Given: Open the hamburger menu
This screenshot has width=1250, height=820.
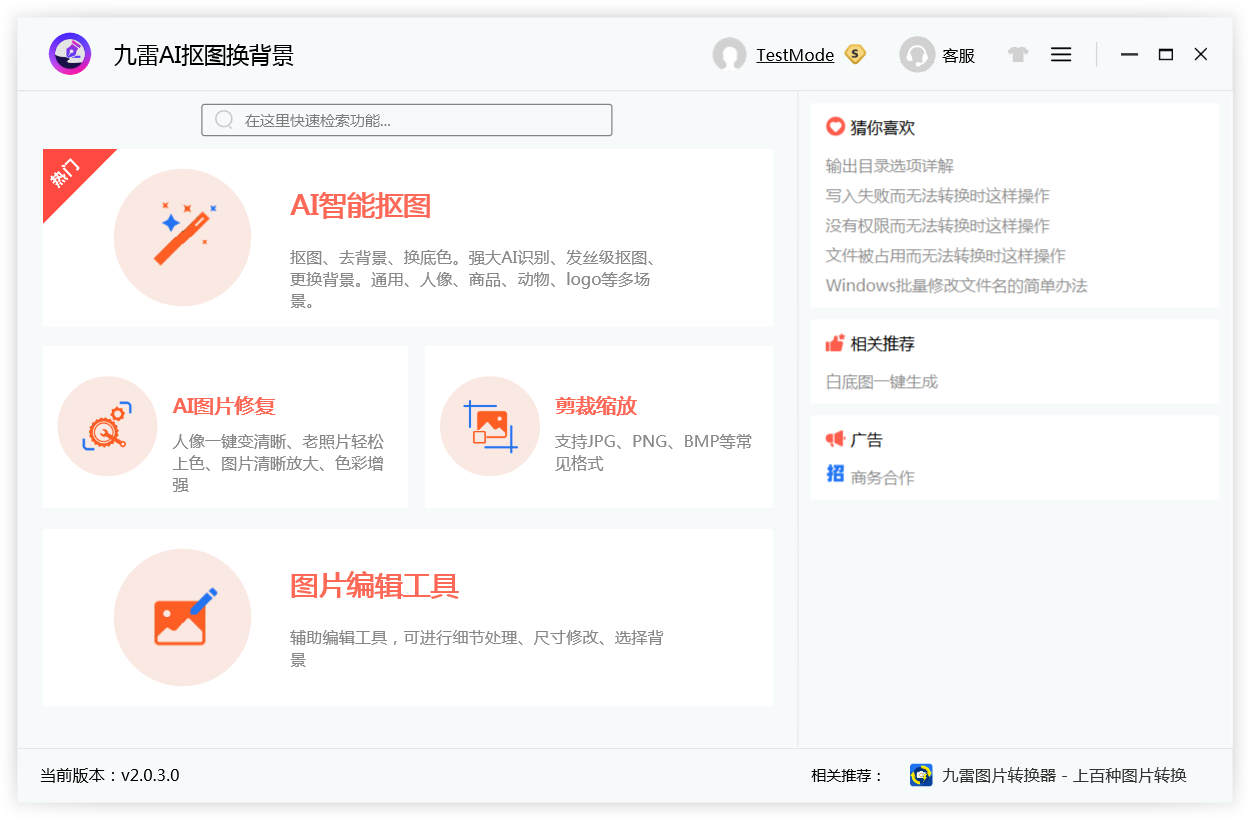Looking at the screenshot, I should [x=1061, y=54].
